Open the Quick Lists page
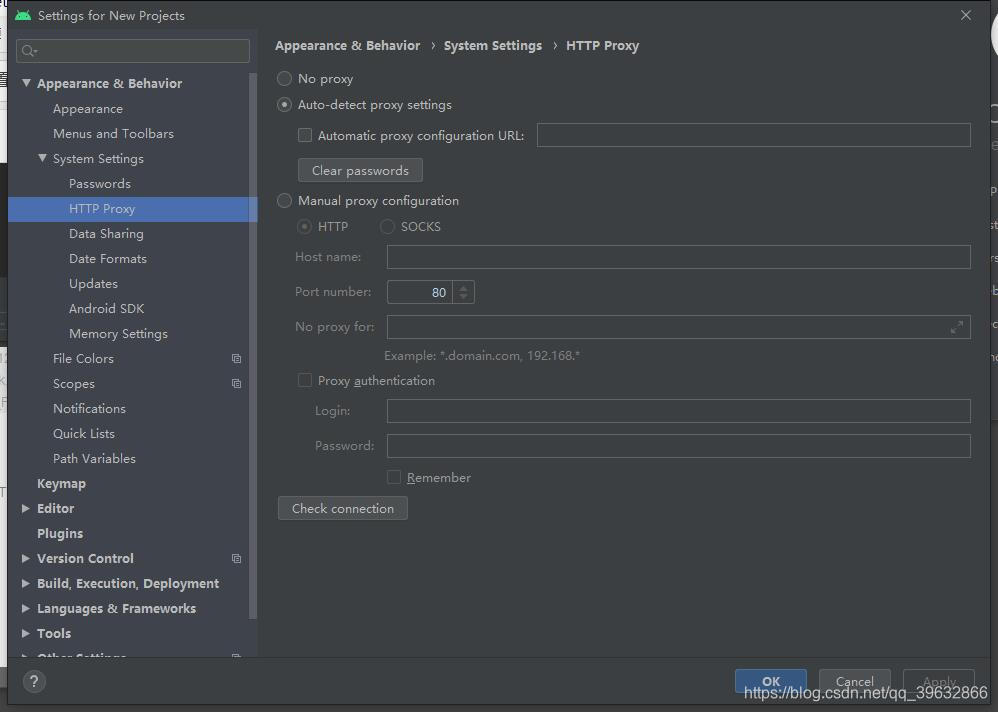The height and width of the screenshot is (712, 998). click(84, 433)
